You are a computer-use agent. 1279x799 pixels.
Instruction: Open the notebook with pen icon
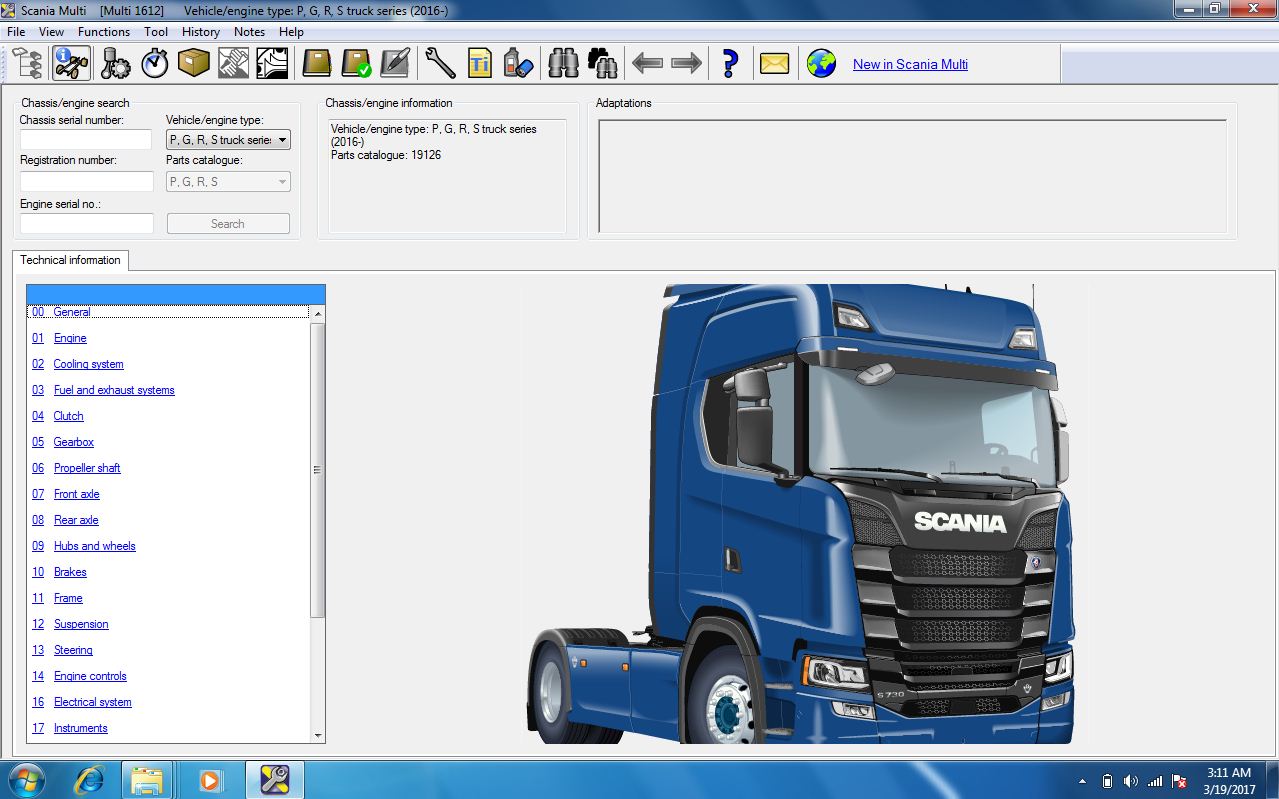point(395,64)
